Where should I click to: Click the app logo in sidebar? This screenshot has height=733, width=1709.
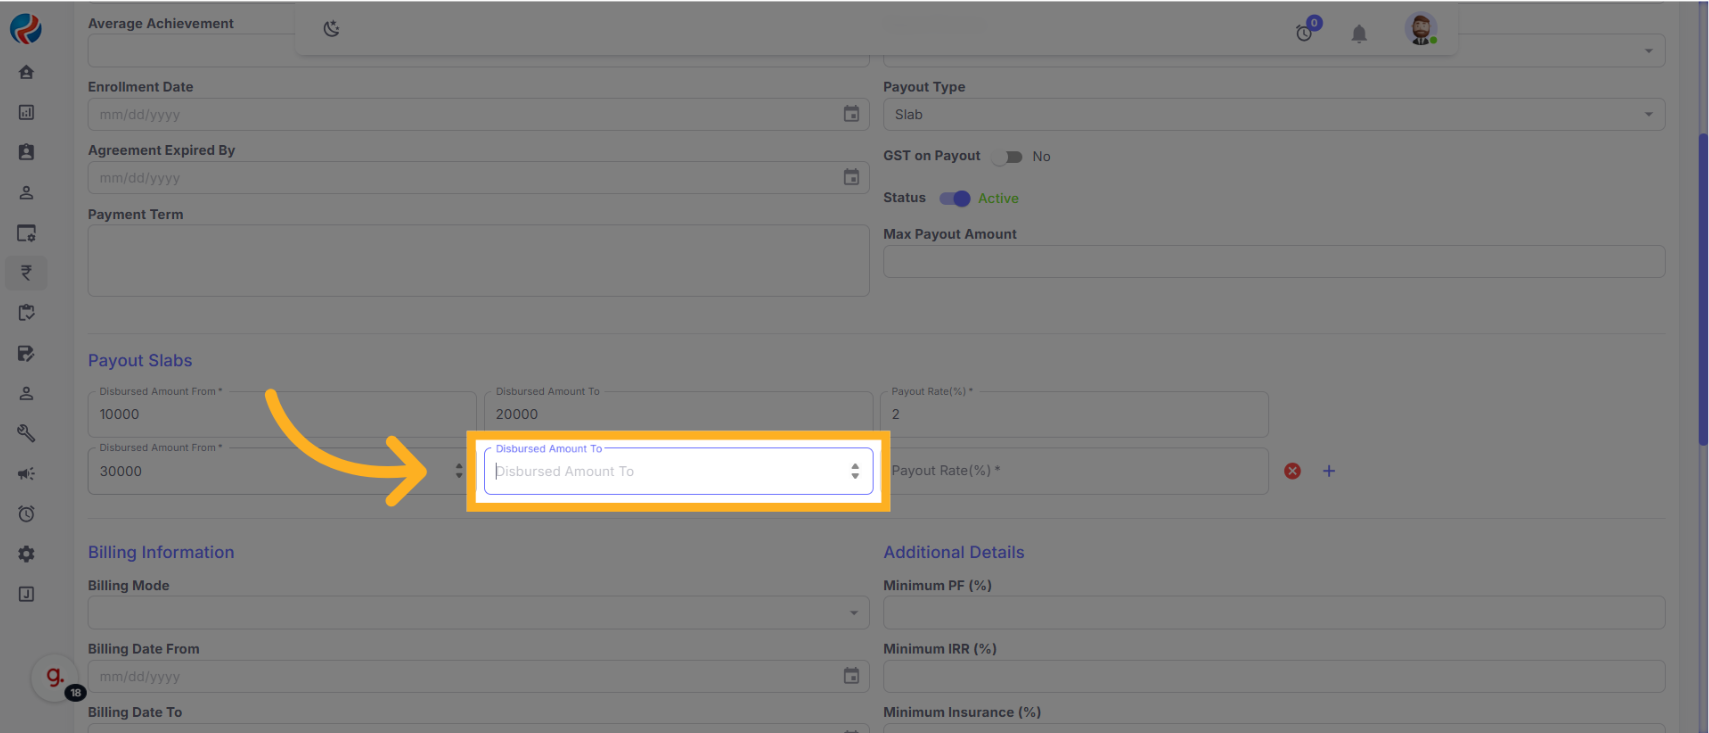(26, 29)
